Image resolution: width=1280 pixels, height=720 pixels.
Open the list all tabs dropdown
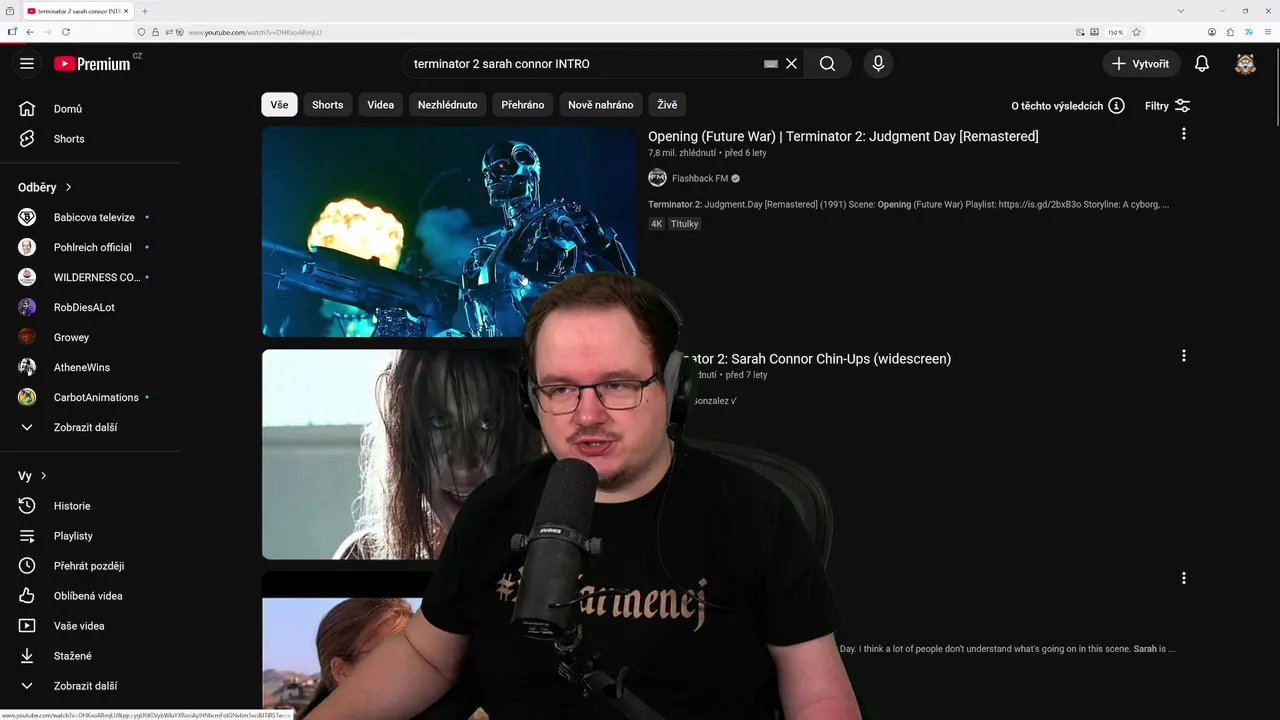(x=1181, y=11)
